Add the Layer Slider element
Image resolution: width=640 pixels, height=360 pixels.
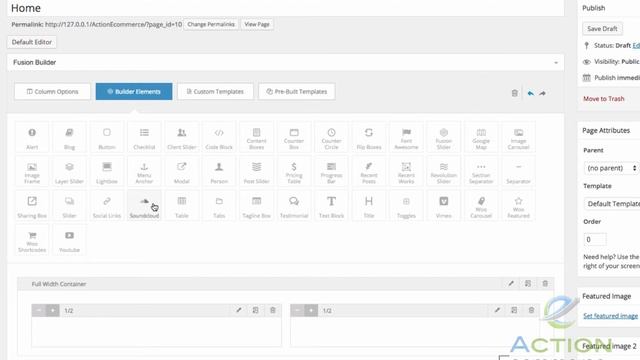pos(69,172)
